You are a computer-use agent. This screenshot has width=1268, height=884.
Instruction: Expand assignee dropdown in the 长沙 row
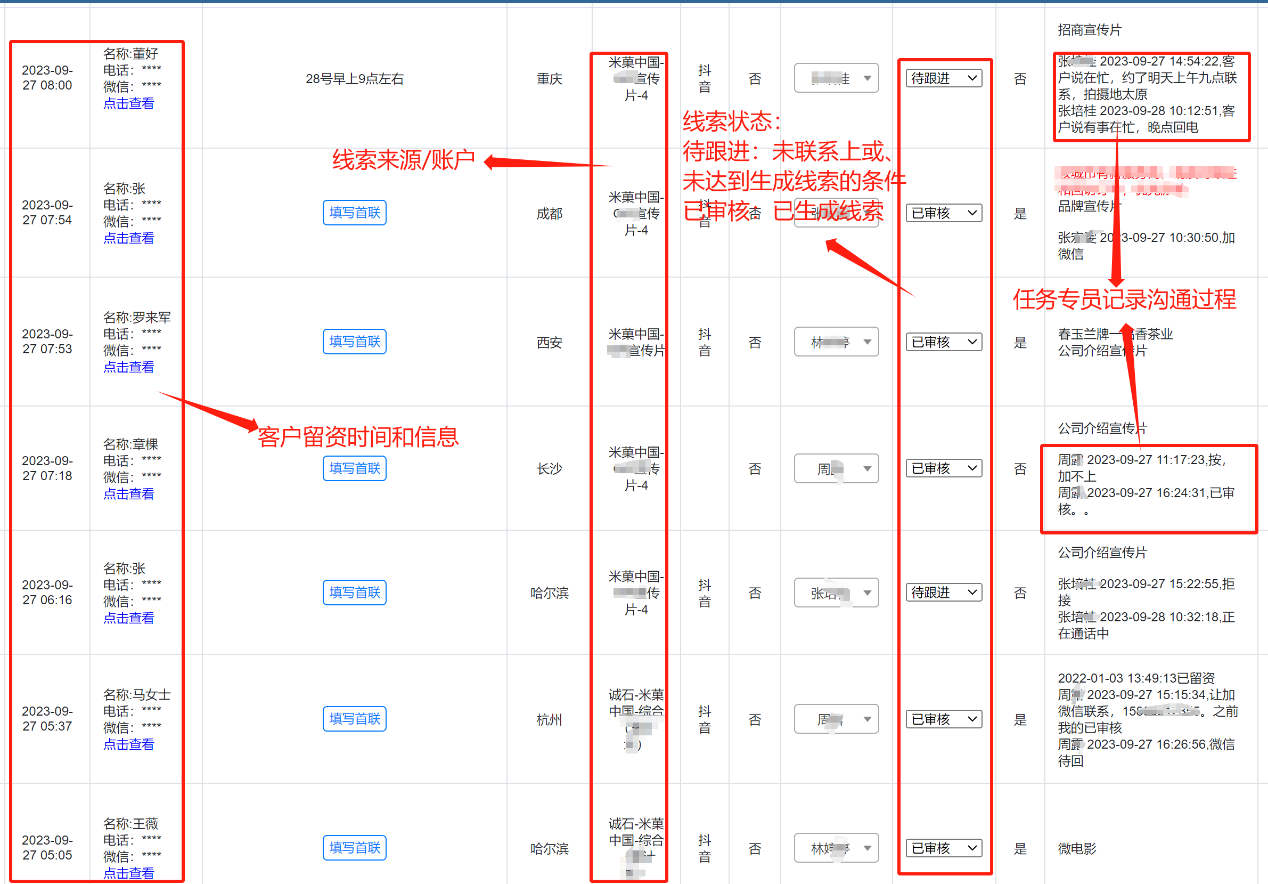coord(836,468)
